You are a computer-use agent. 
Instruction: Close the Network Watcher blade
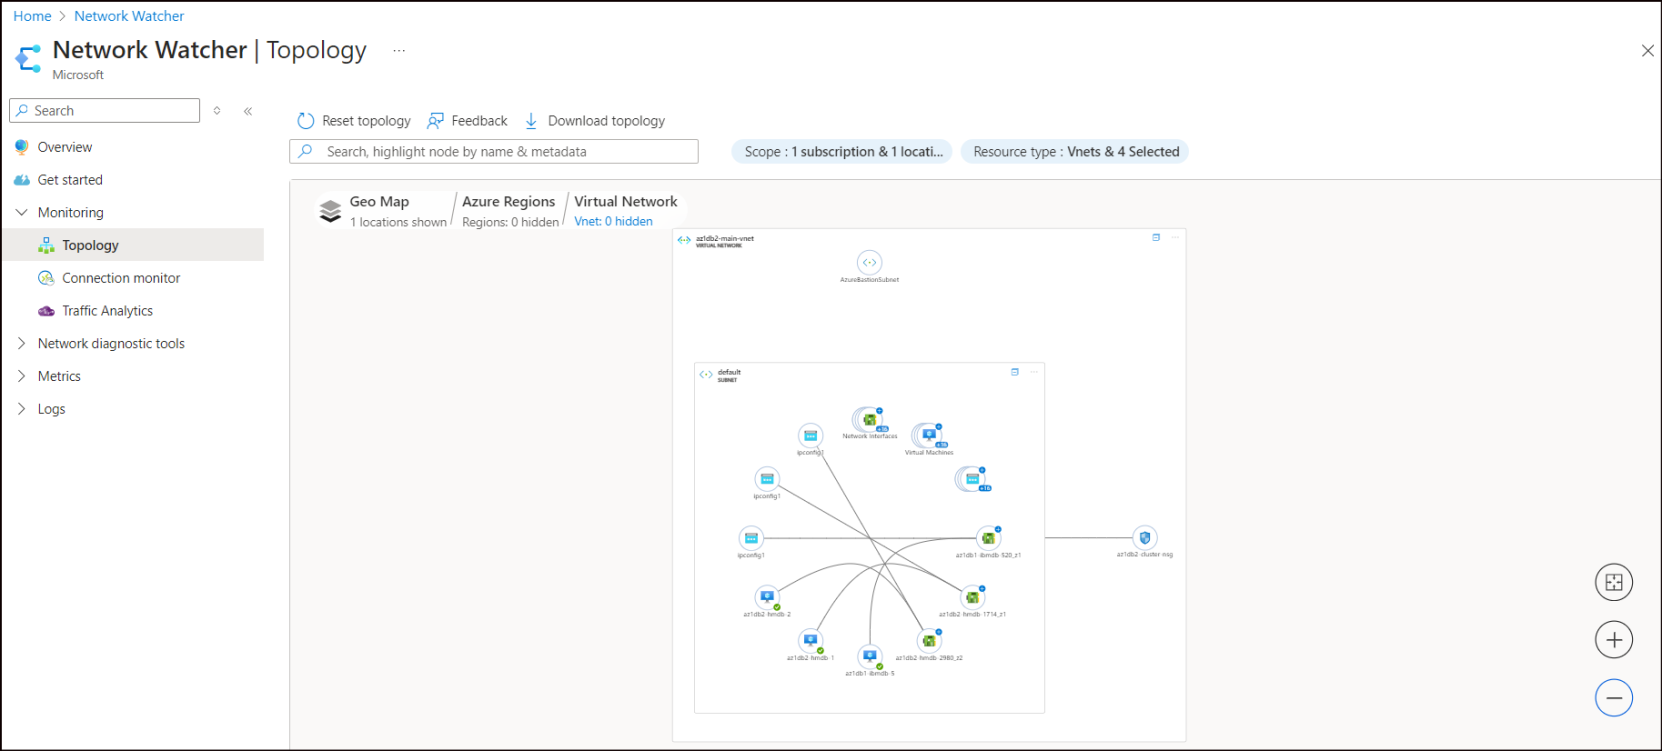(1647, 51)
